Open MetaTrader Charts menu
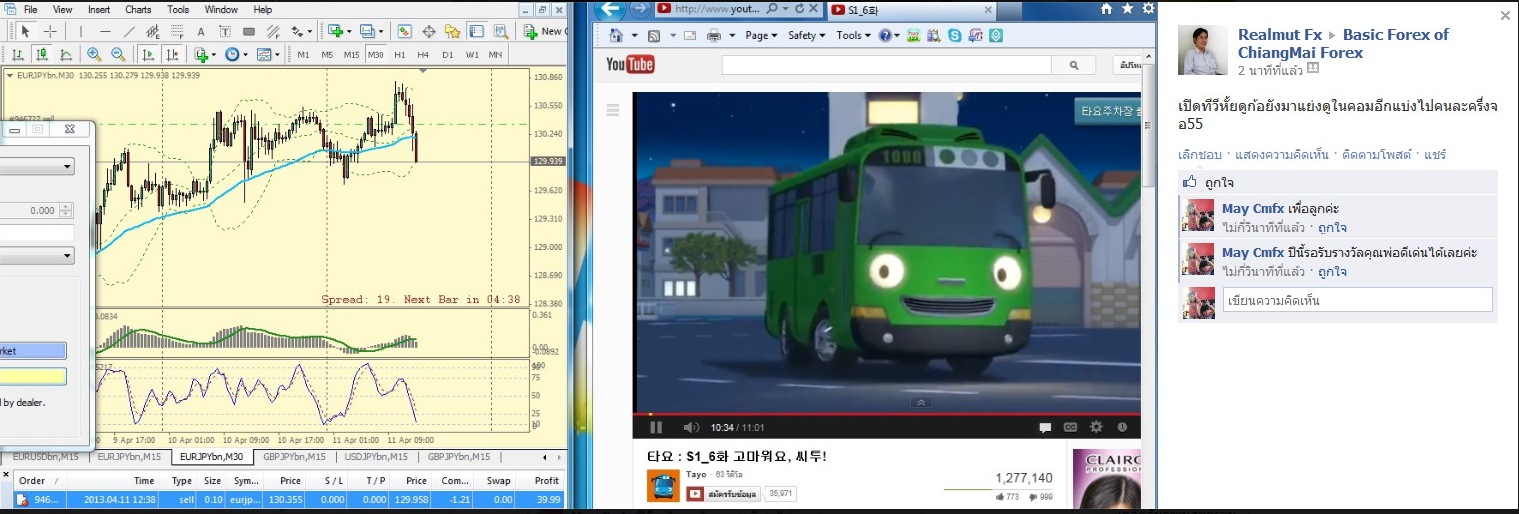Screen dimensions: 1519x514 click(138, 9)
